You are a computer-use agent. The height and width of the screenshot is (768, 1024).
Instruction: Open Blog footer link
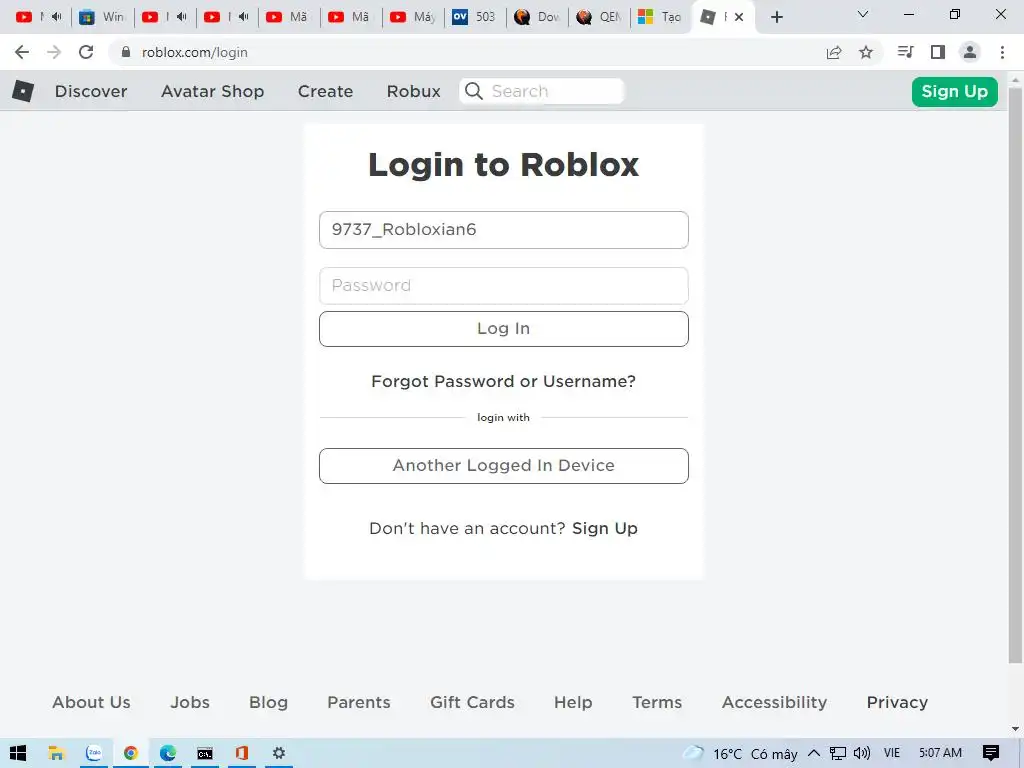[x=268, y=702]
